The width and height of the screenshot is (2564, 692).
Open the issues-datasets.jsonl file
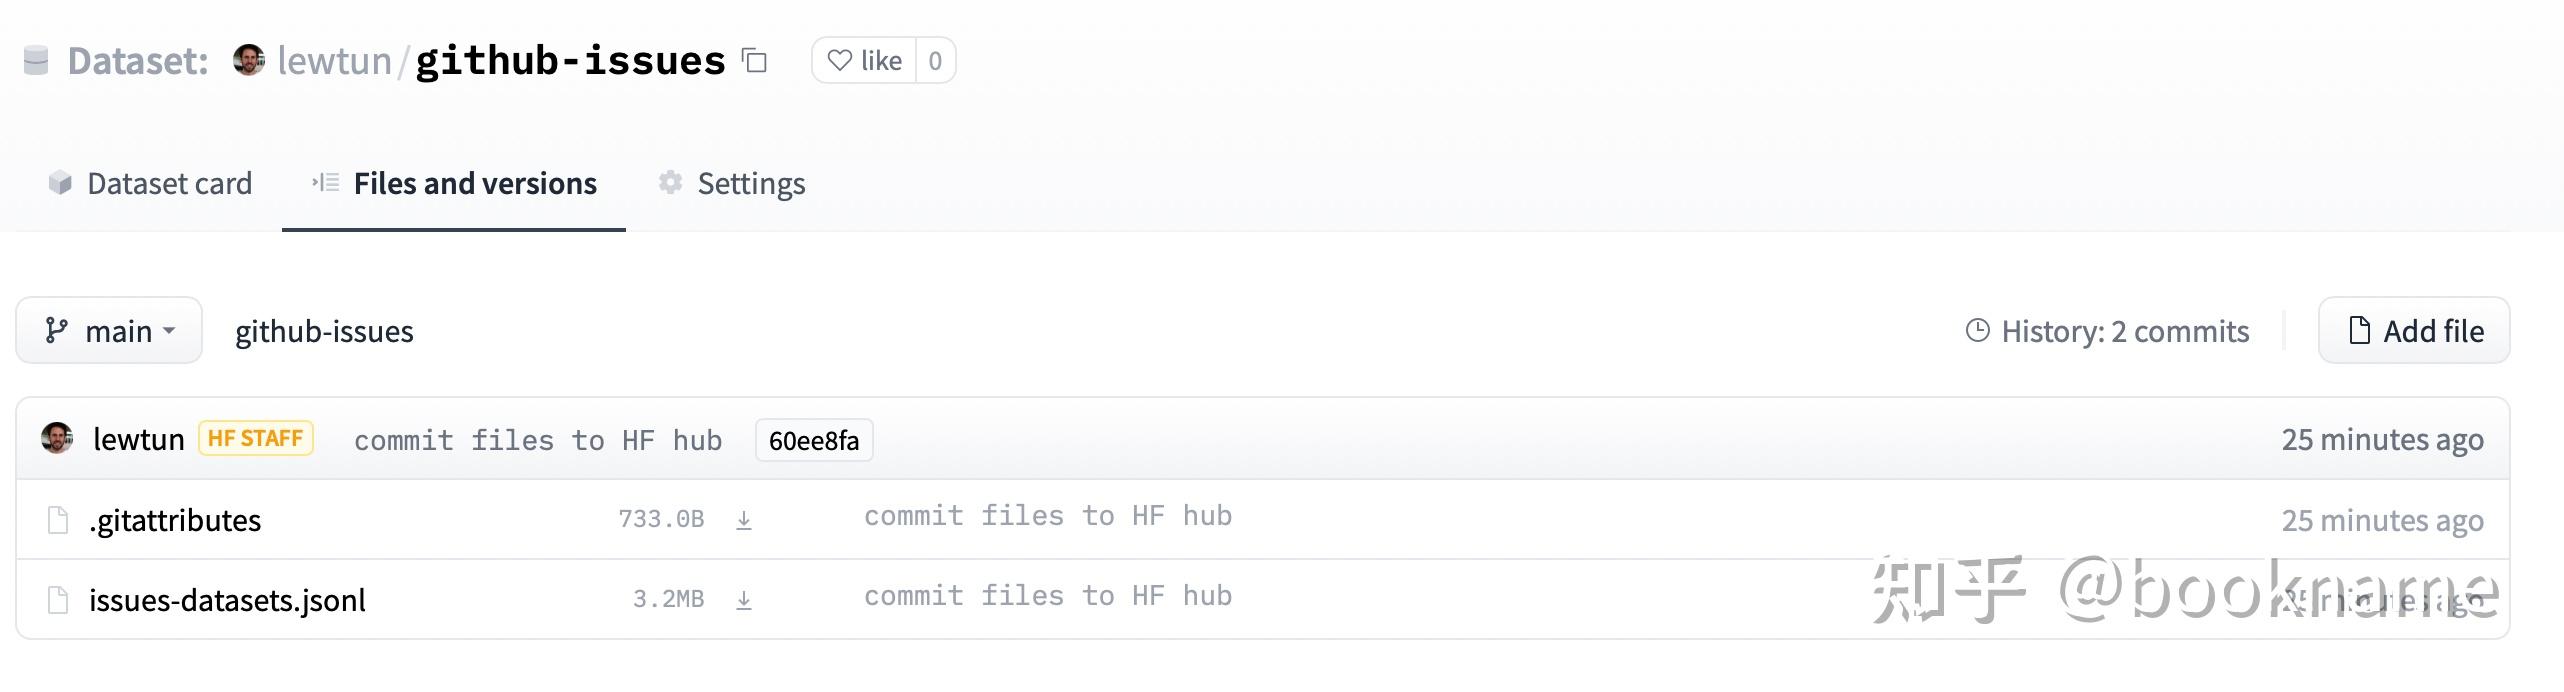227,600
